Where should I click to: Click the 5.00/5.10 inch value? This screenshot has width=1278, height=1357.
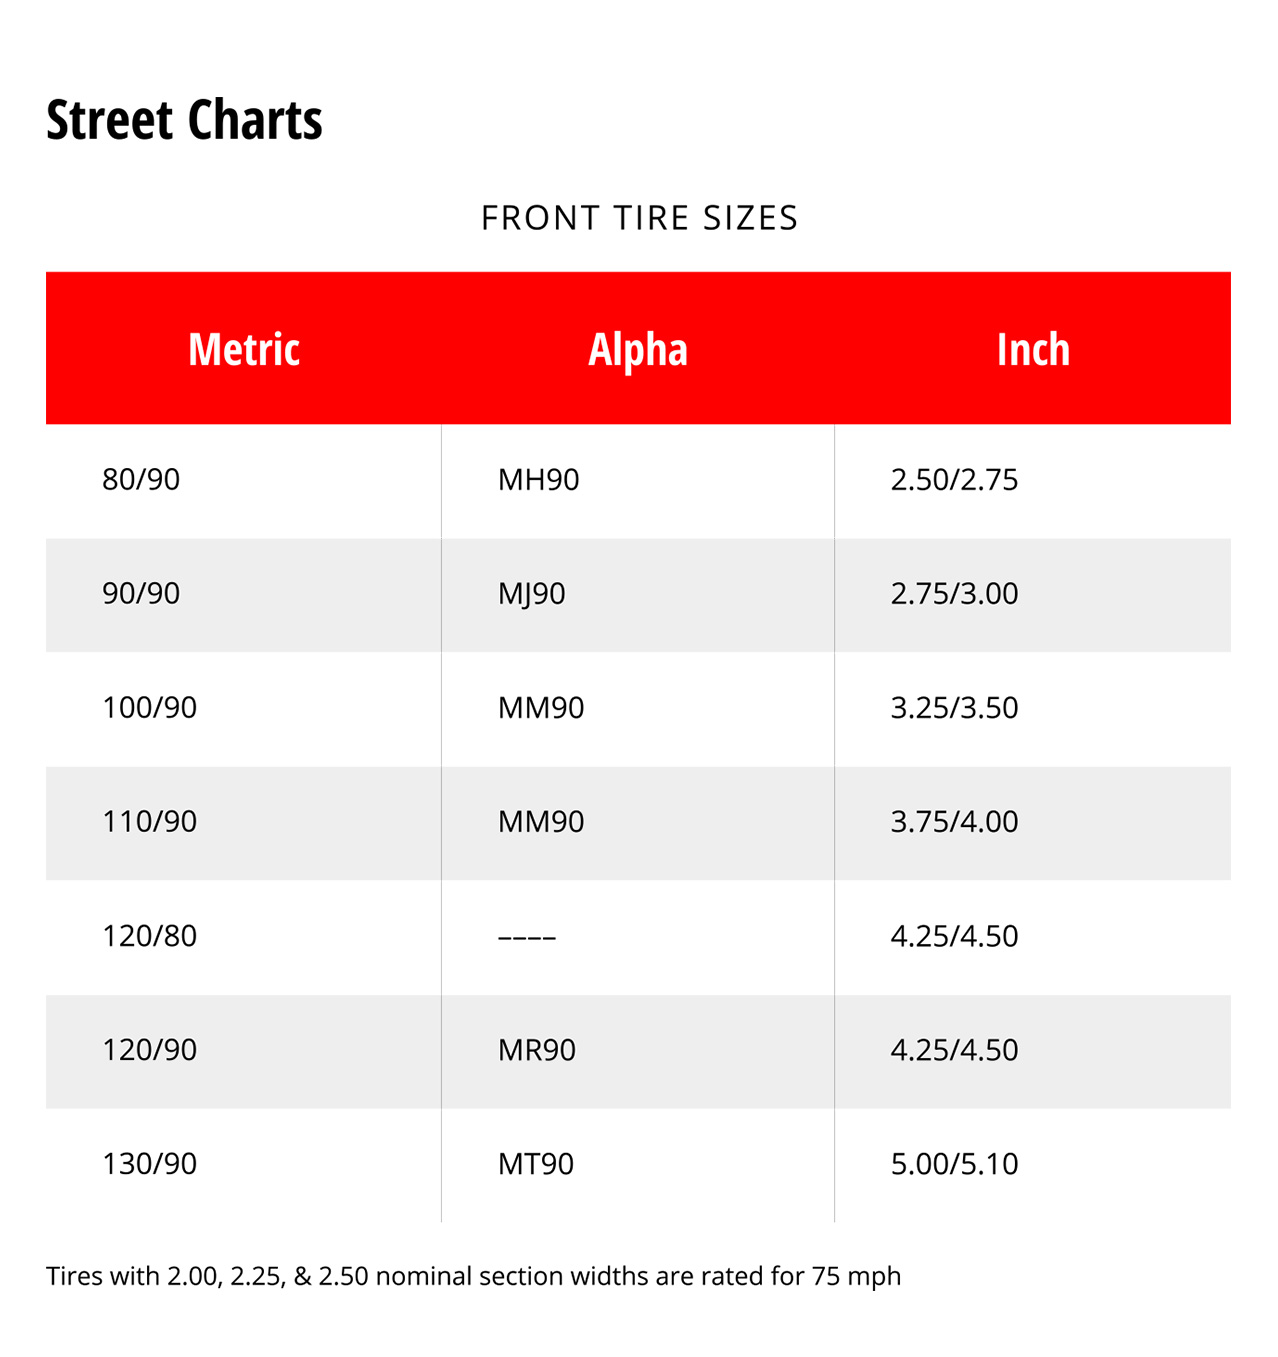tap(954, 1164)
